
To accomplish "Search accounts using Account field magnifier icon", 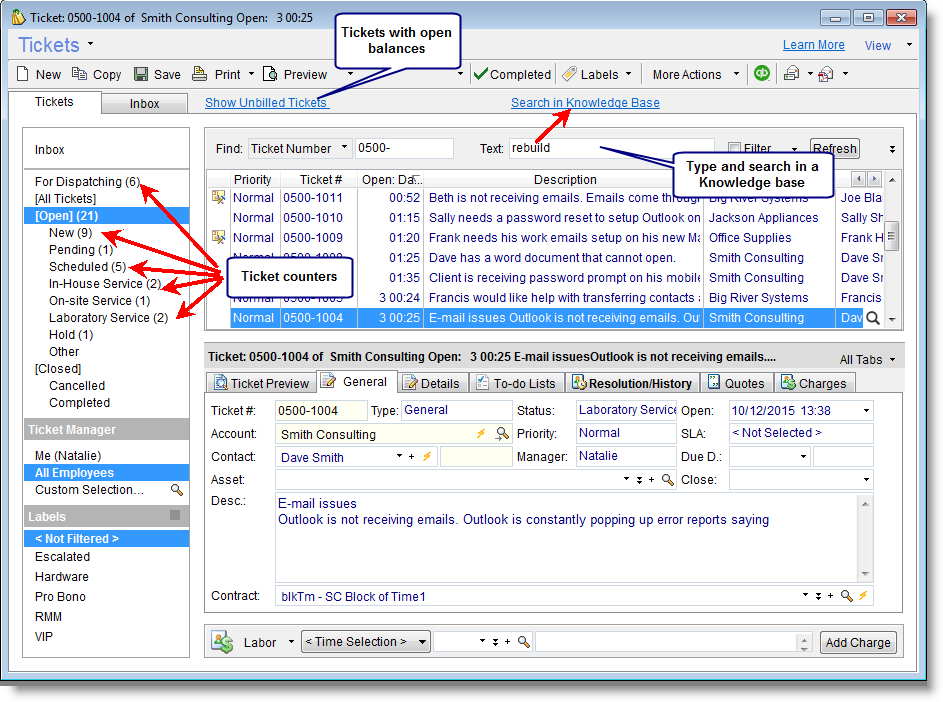I will (502, 434).
